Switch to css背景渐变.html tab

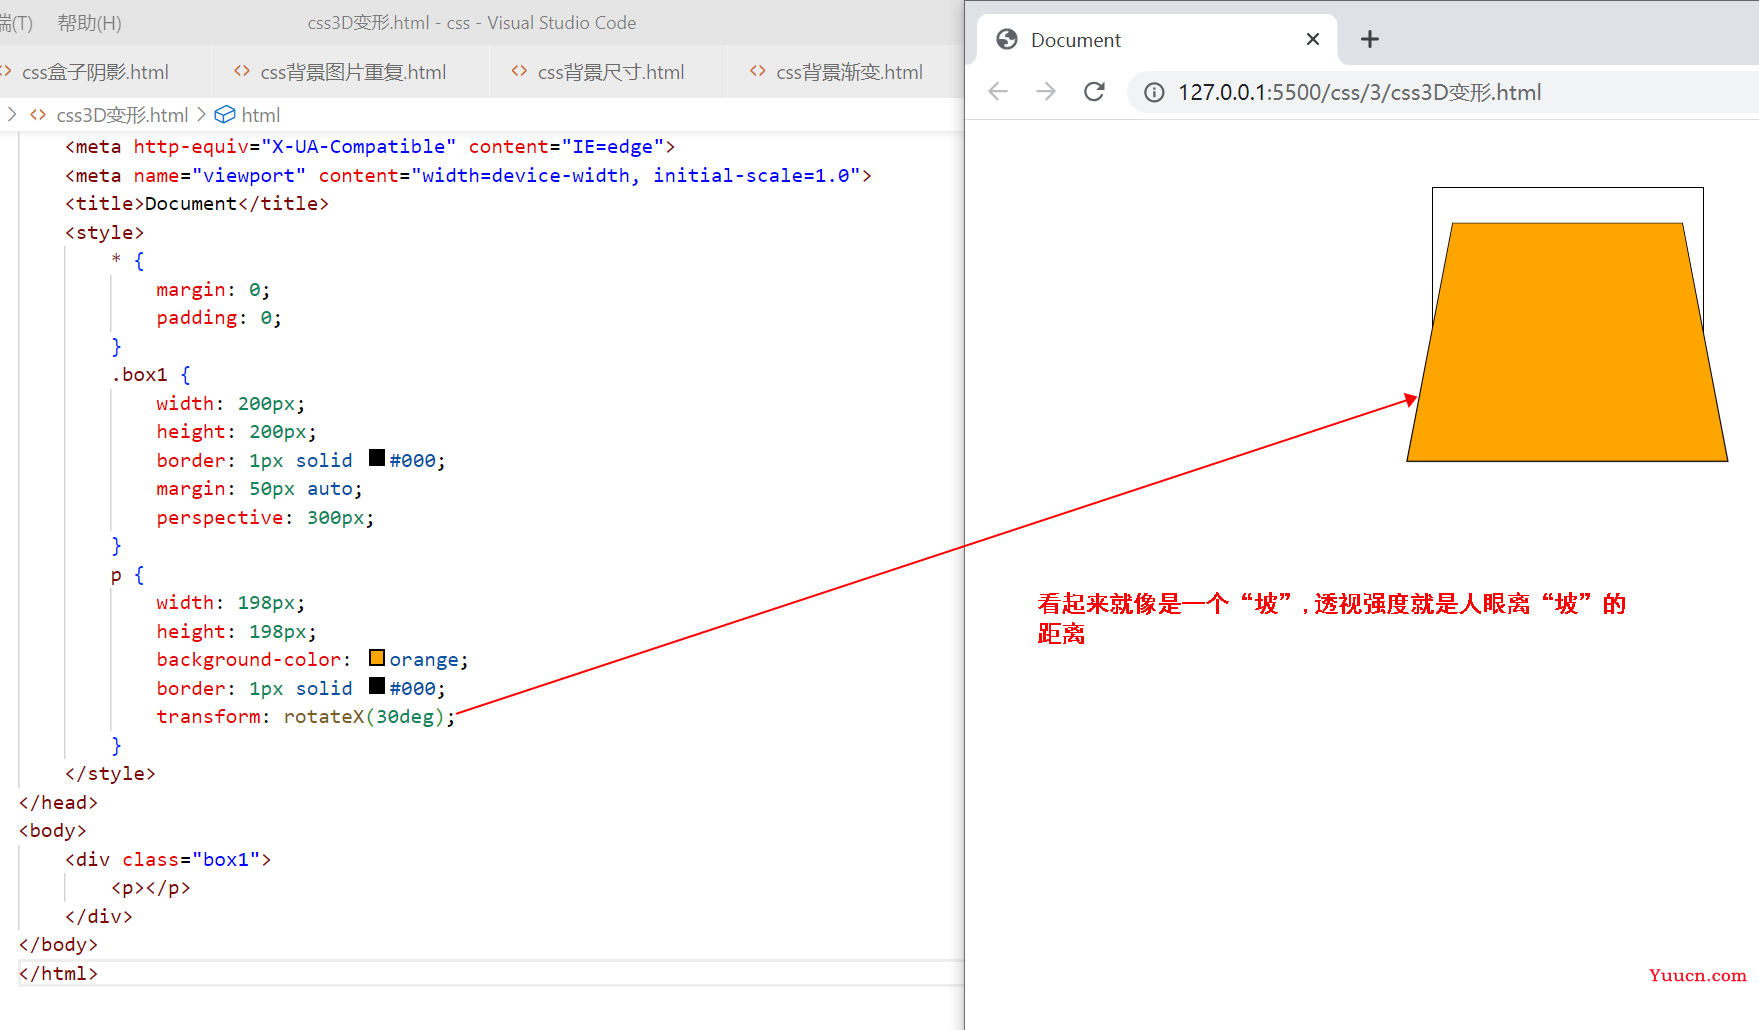[848, 72]
